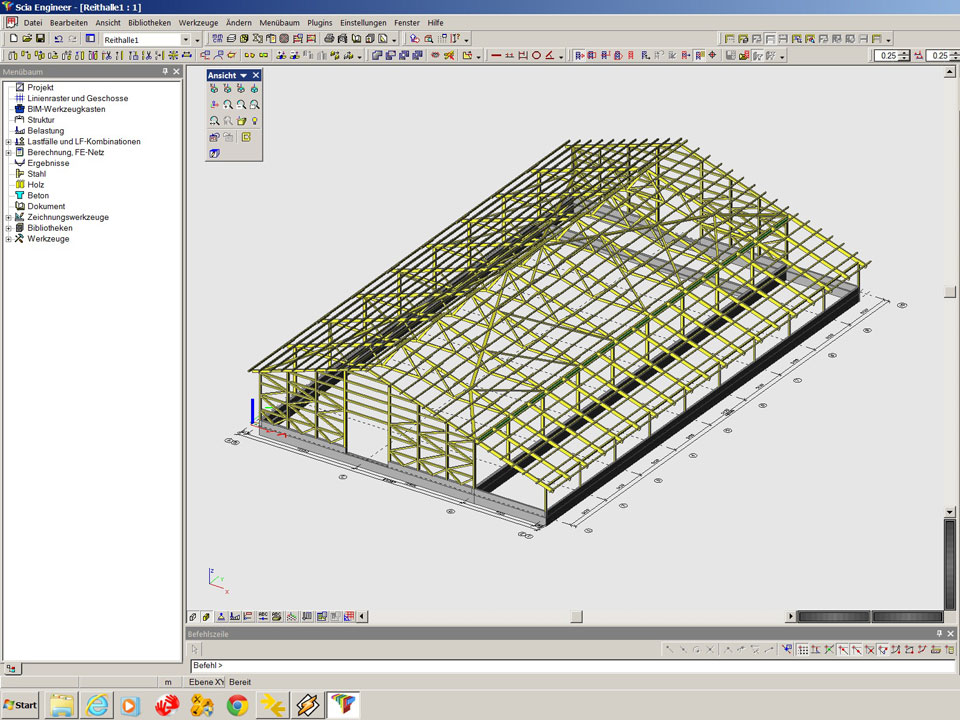
Task: Select Holz in the tree
Action: point(36,185)
